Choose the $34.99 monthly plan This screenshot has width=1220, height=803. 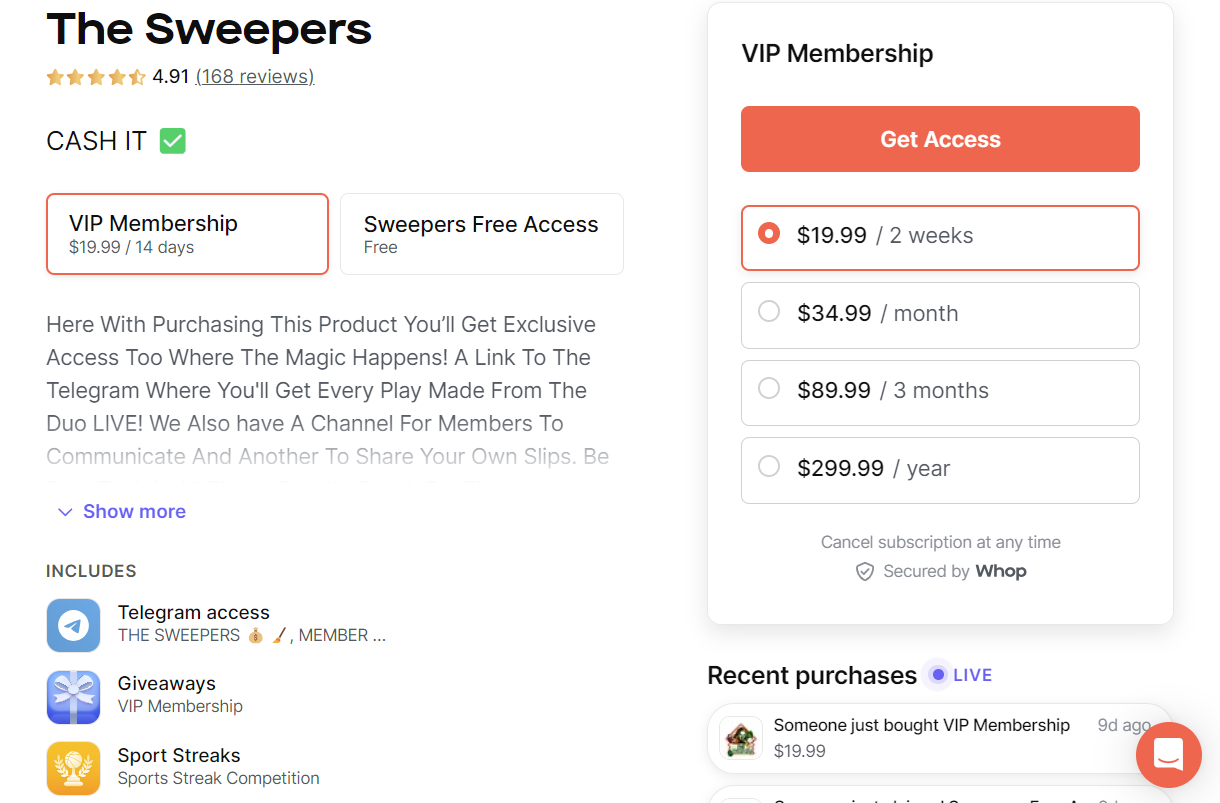coord(940,315)
